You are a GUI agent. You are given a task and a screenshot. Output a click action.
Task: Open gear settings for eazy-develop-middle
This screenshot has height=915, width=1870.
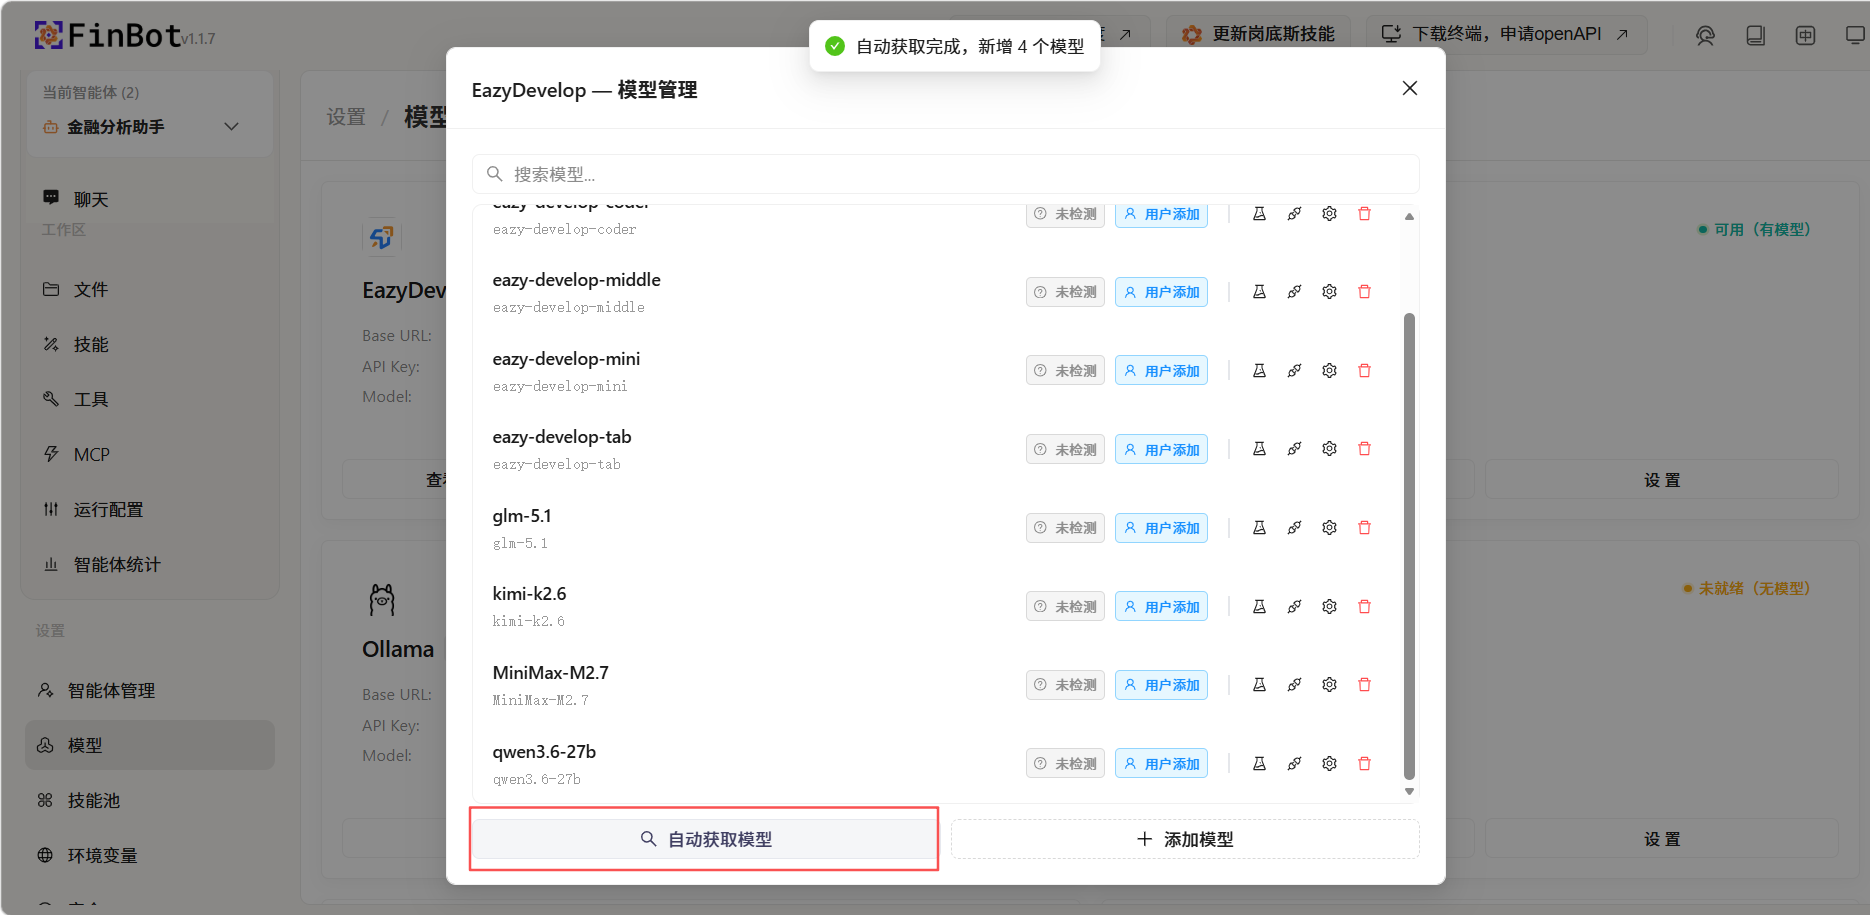[1329, 292]
